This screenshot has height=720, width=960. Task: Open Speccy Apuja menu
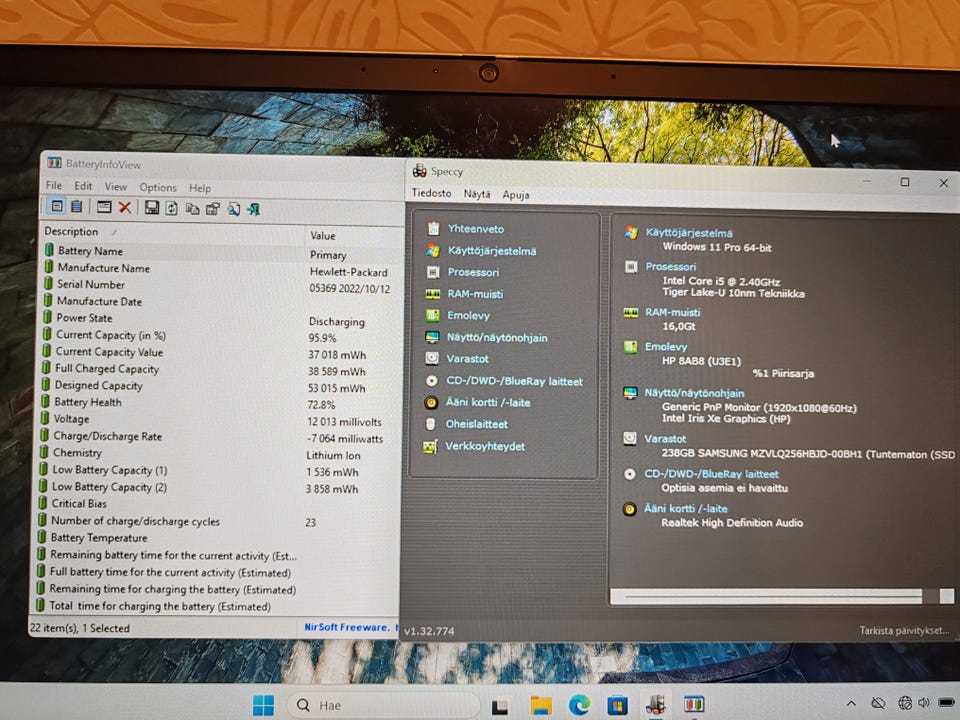pos(516,195)
